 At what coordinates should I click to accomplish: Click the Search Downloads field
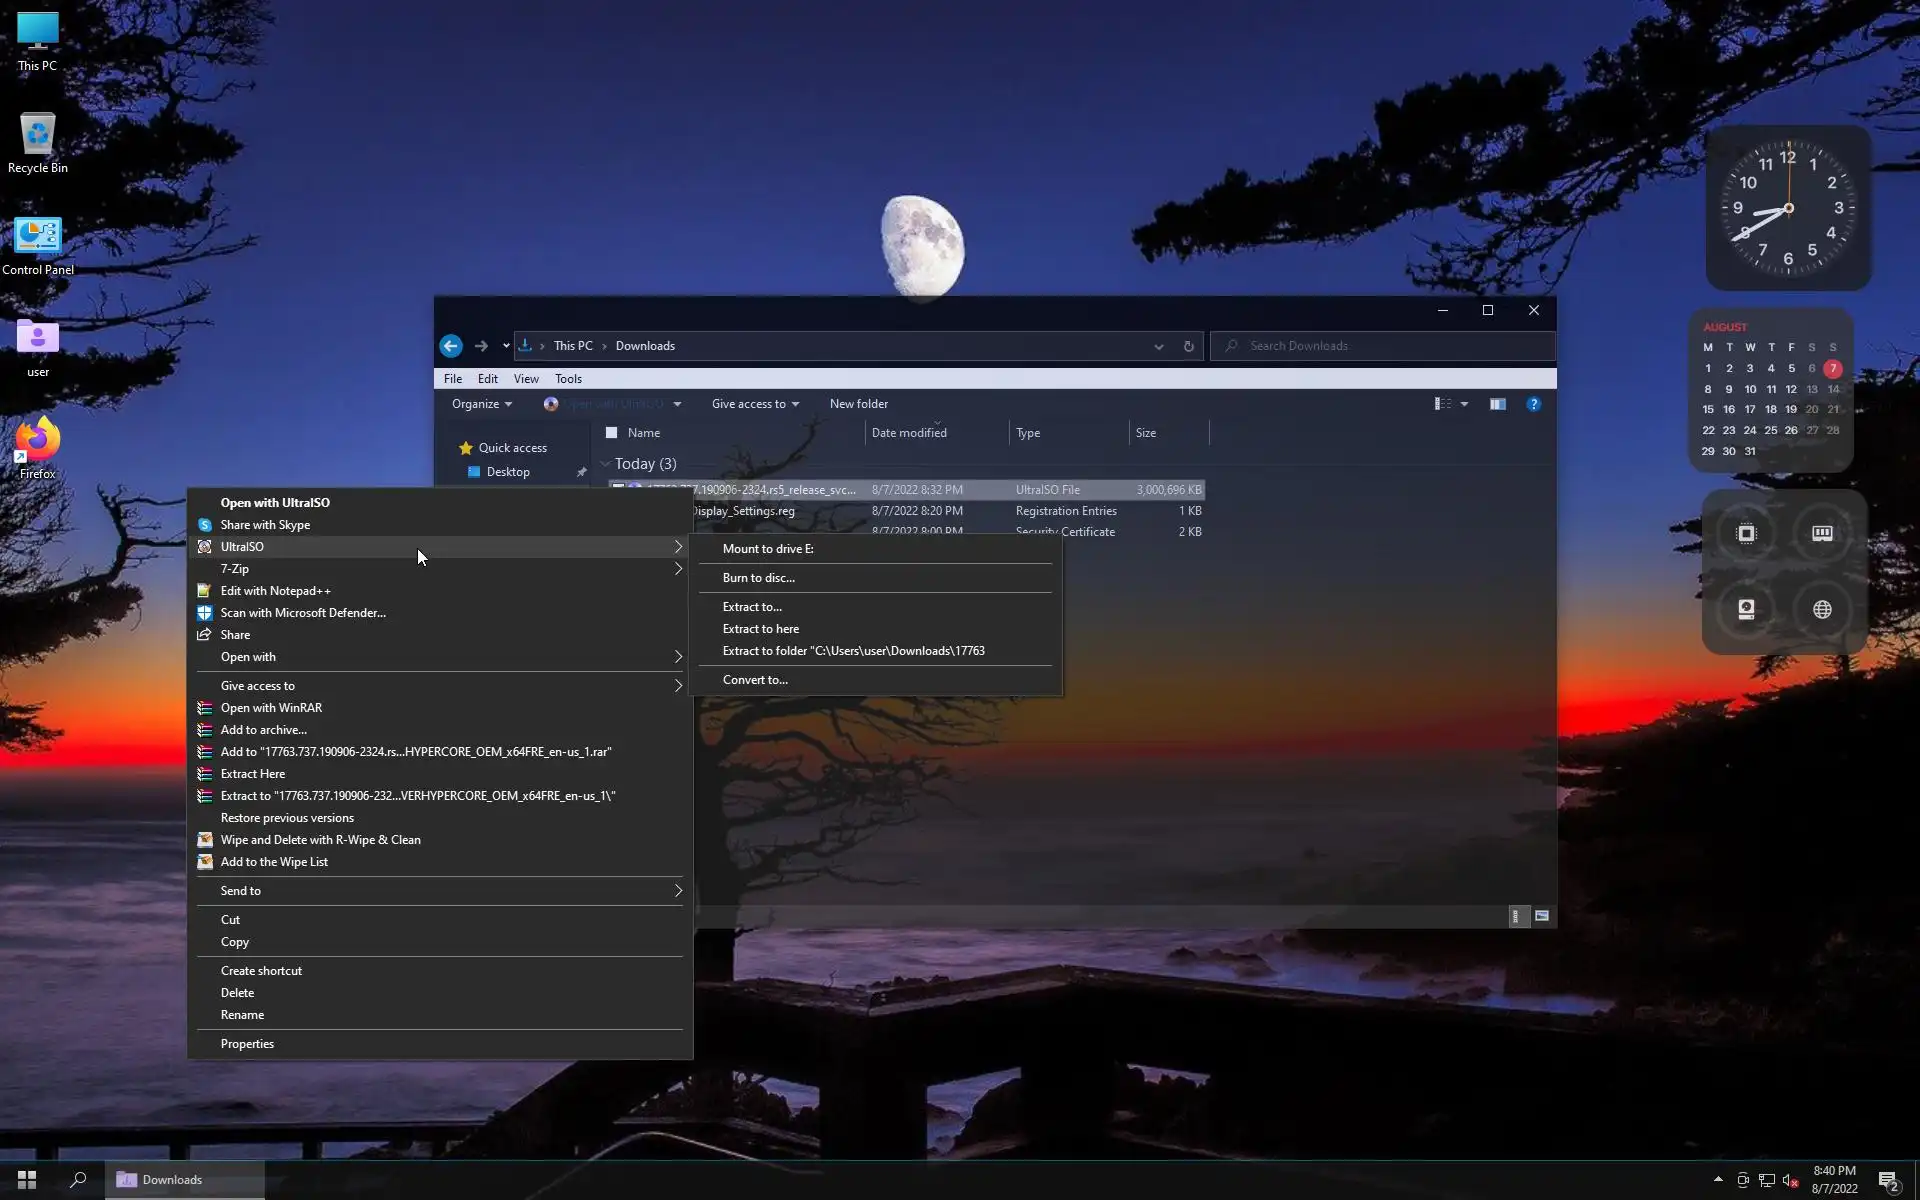point(1390,346)
